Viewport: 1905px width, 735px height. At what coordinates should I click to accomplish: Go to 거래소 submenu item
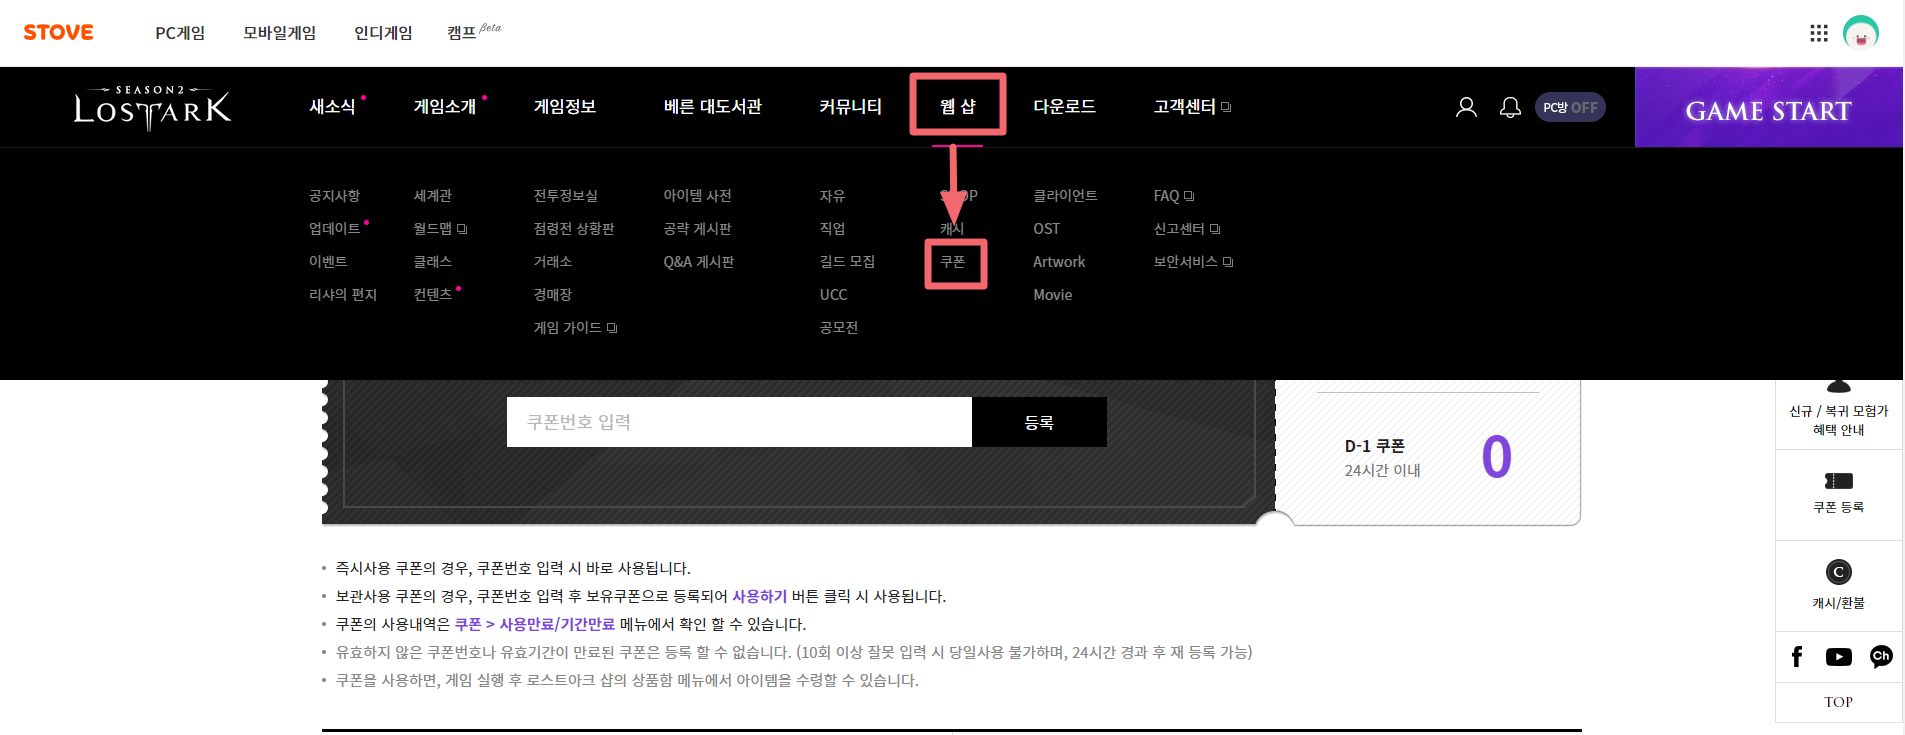coord(553,262)
